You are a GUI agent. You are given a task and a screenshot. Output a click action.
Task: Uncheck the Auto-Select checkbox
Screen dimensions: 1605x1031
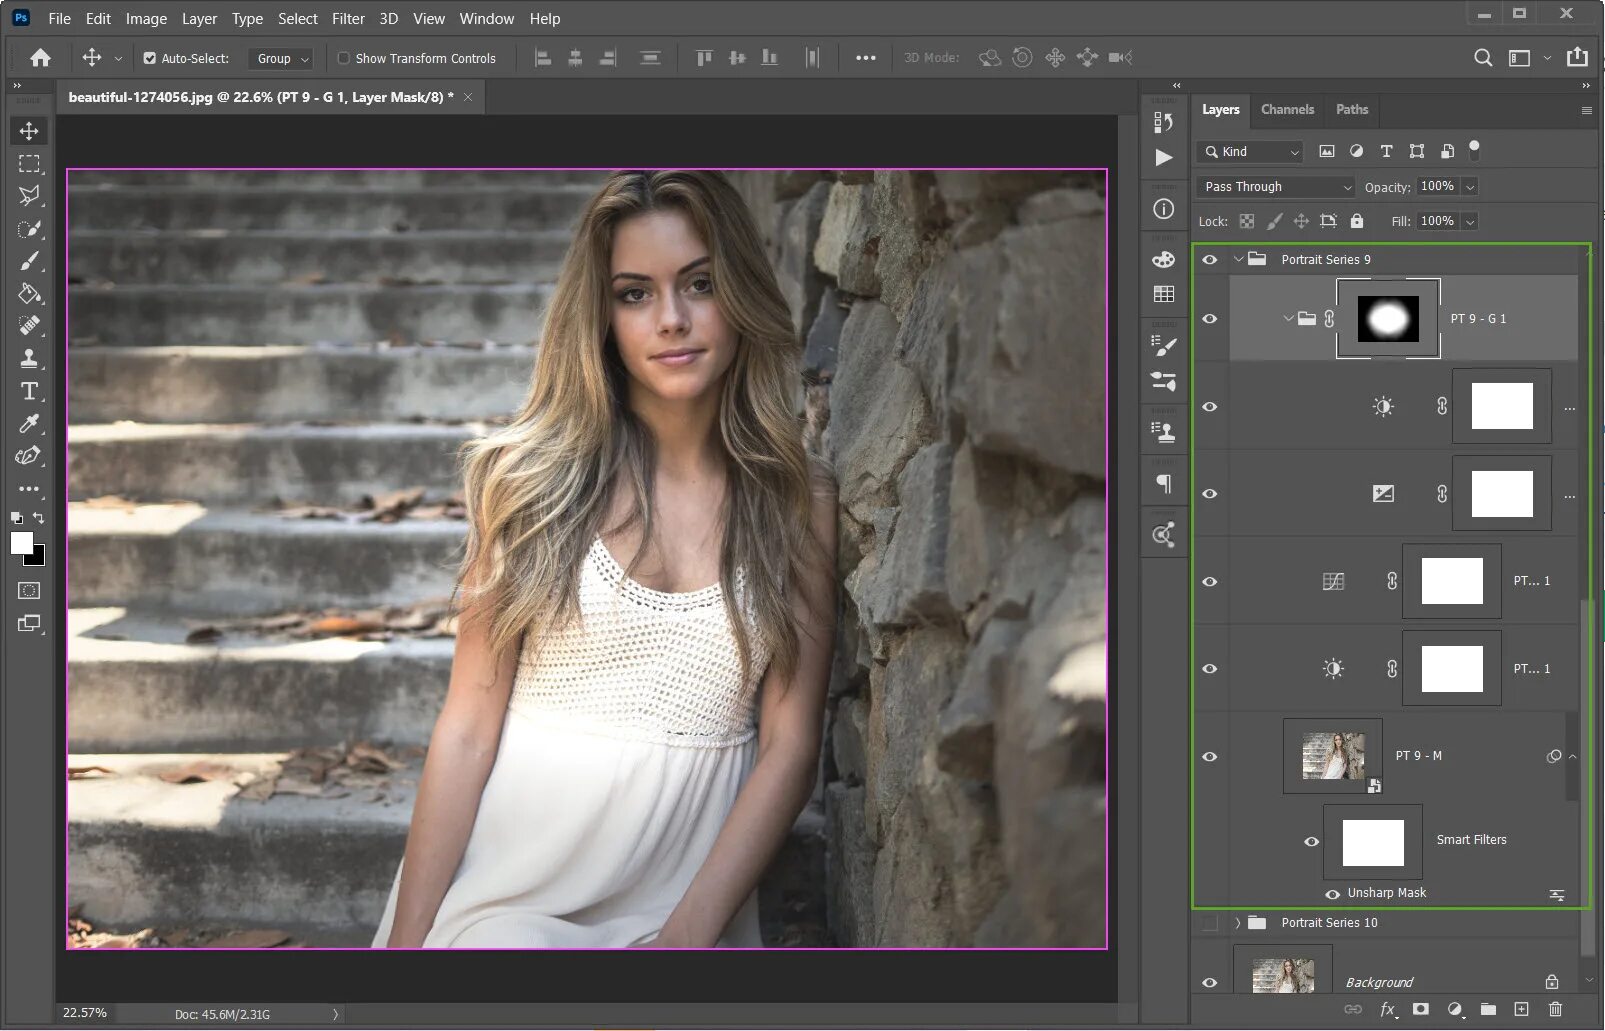point(150,58)
